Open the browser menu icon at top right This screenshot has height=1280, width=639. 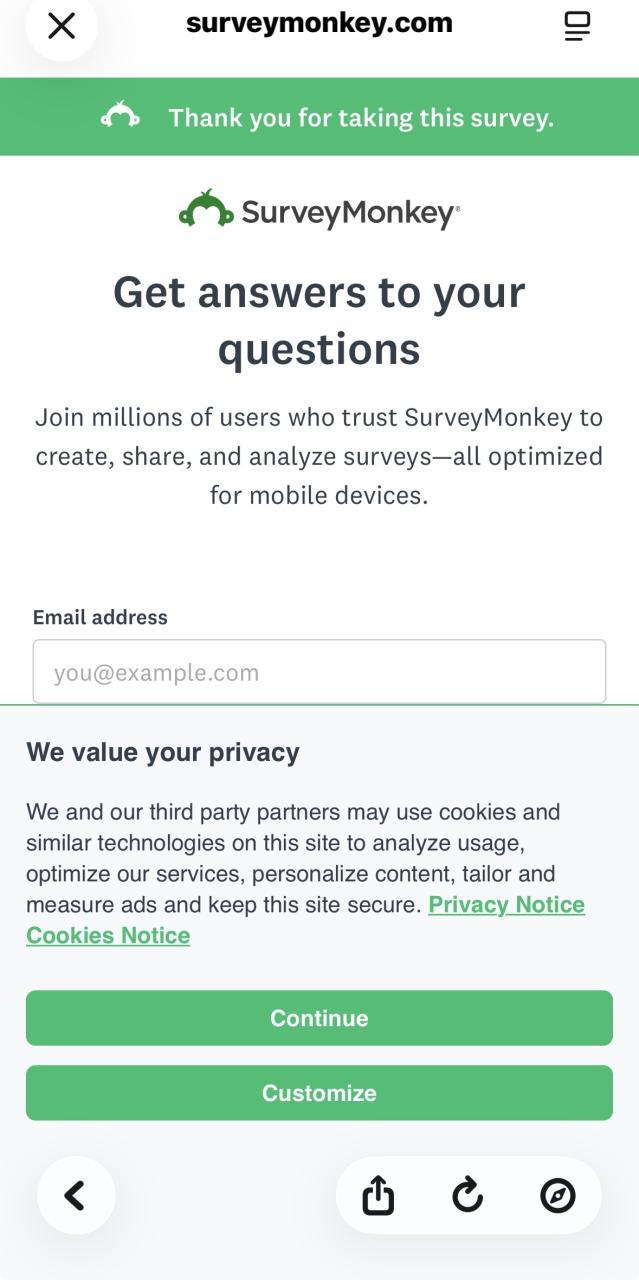[577, 26]
